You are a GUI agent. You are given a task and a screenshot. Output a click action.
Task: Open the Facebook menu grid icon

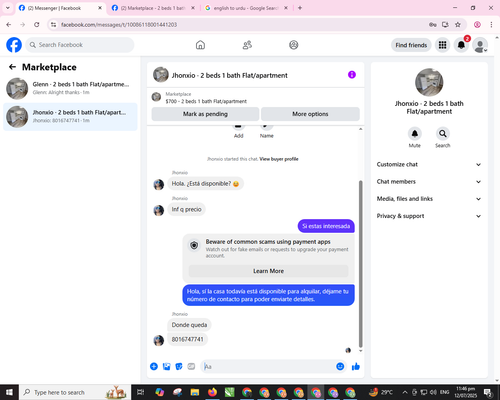pyautogui.click(x=442, y=45)
